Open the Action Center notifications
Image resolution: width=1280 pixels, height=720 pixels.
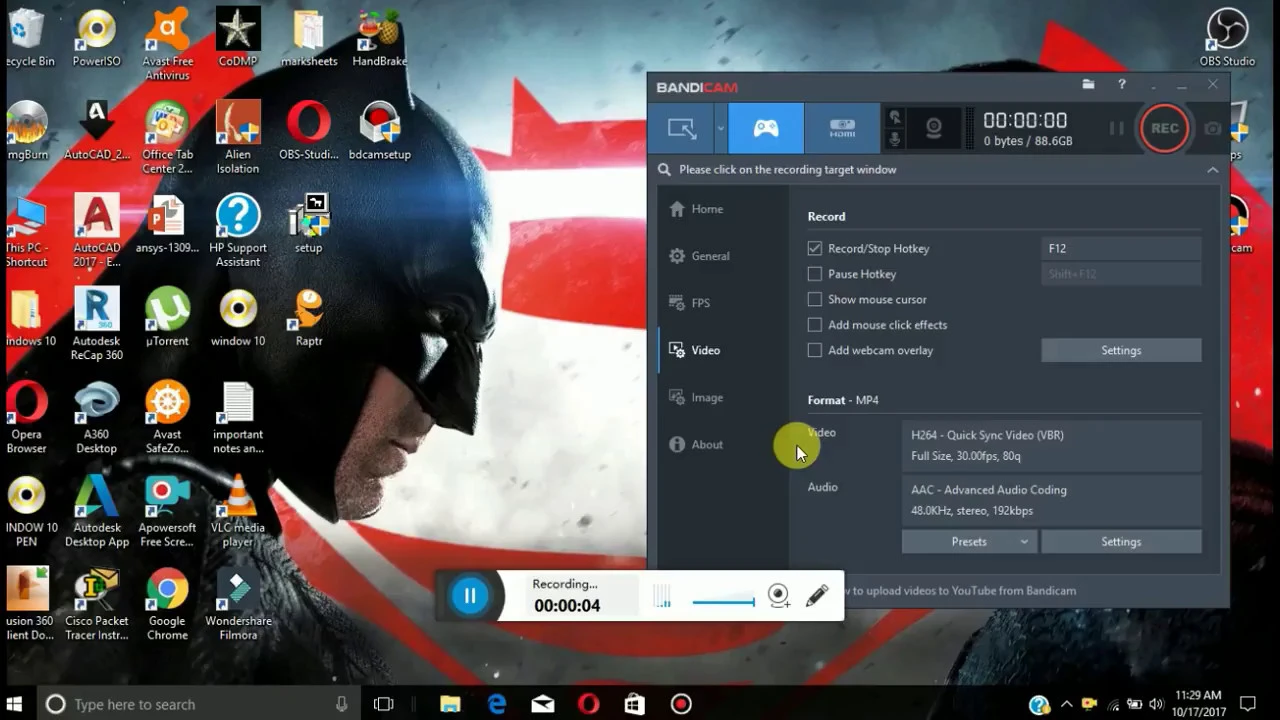(1247, 704)
